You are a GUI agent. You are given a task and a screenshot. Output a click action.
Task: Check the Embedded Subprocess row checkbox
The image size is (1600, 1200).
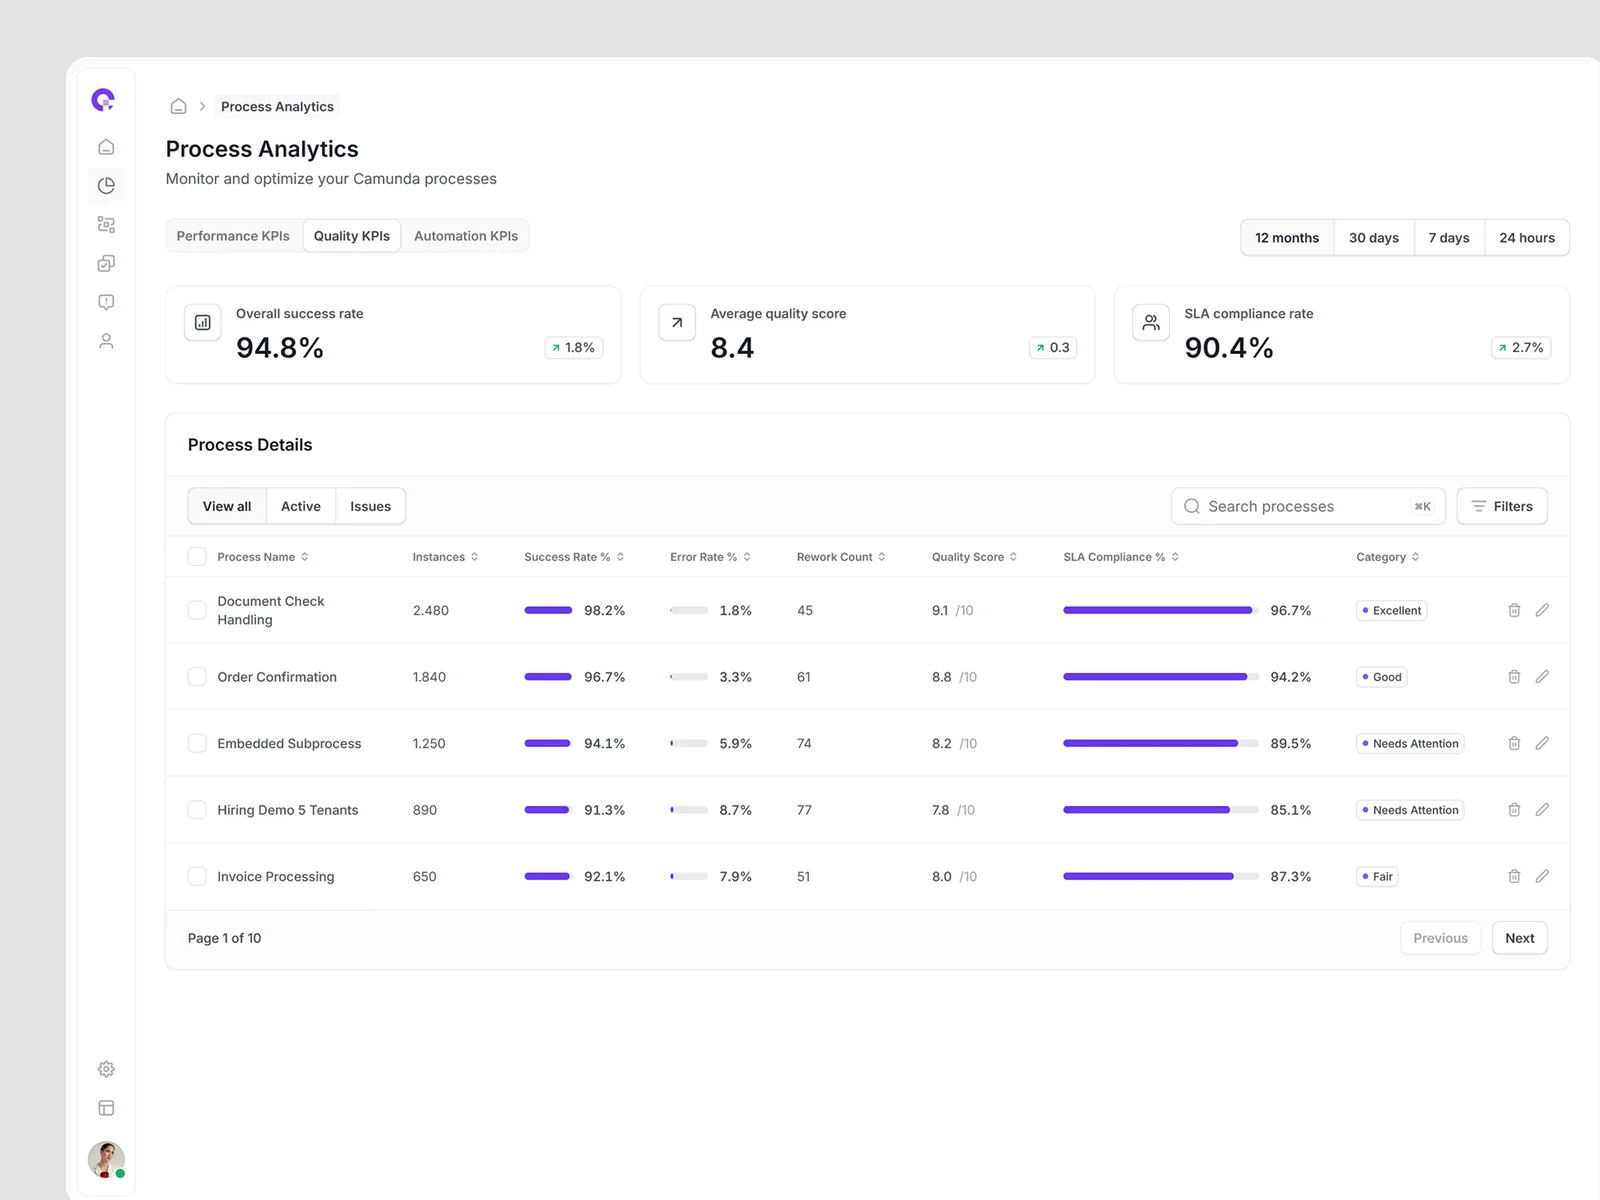click(x=197, y=743)
